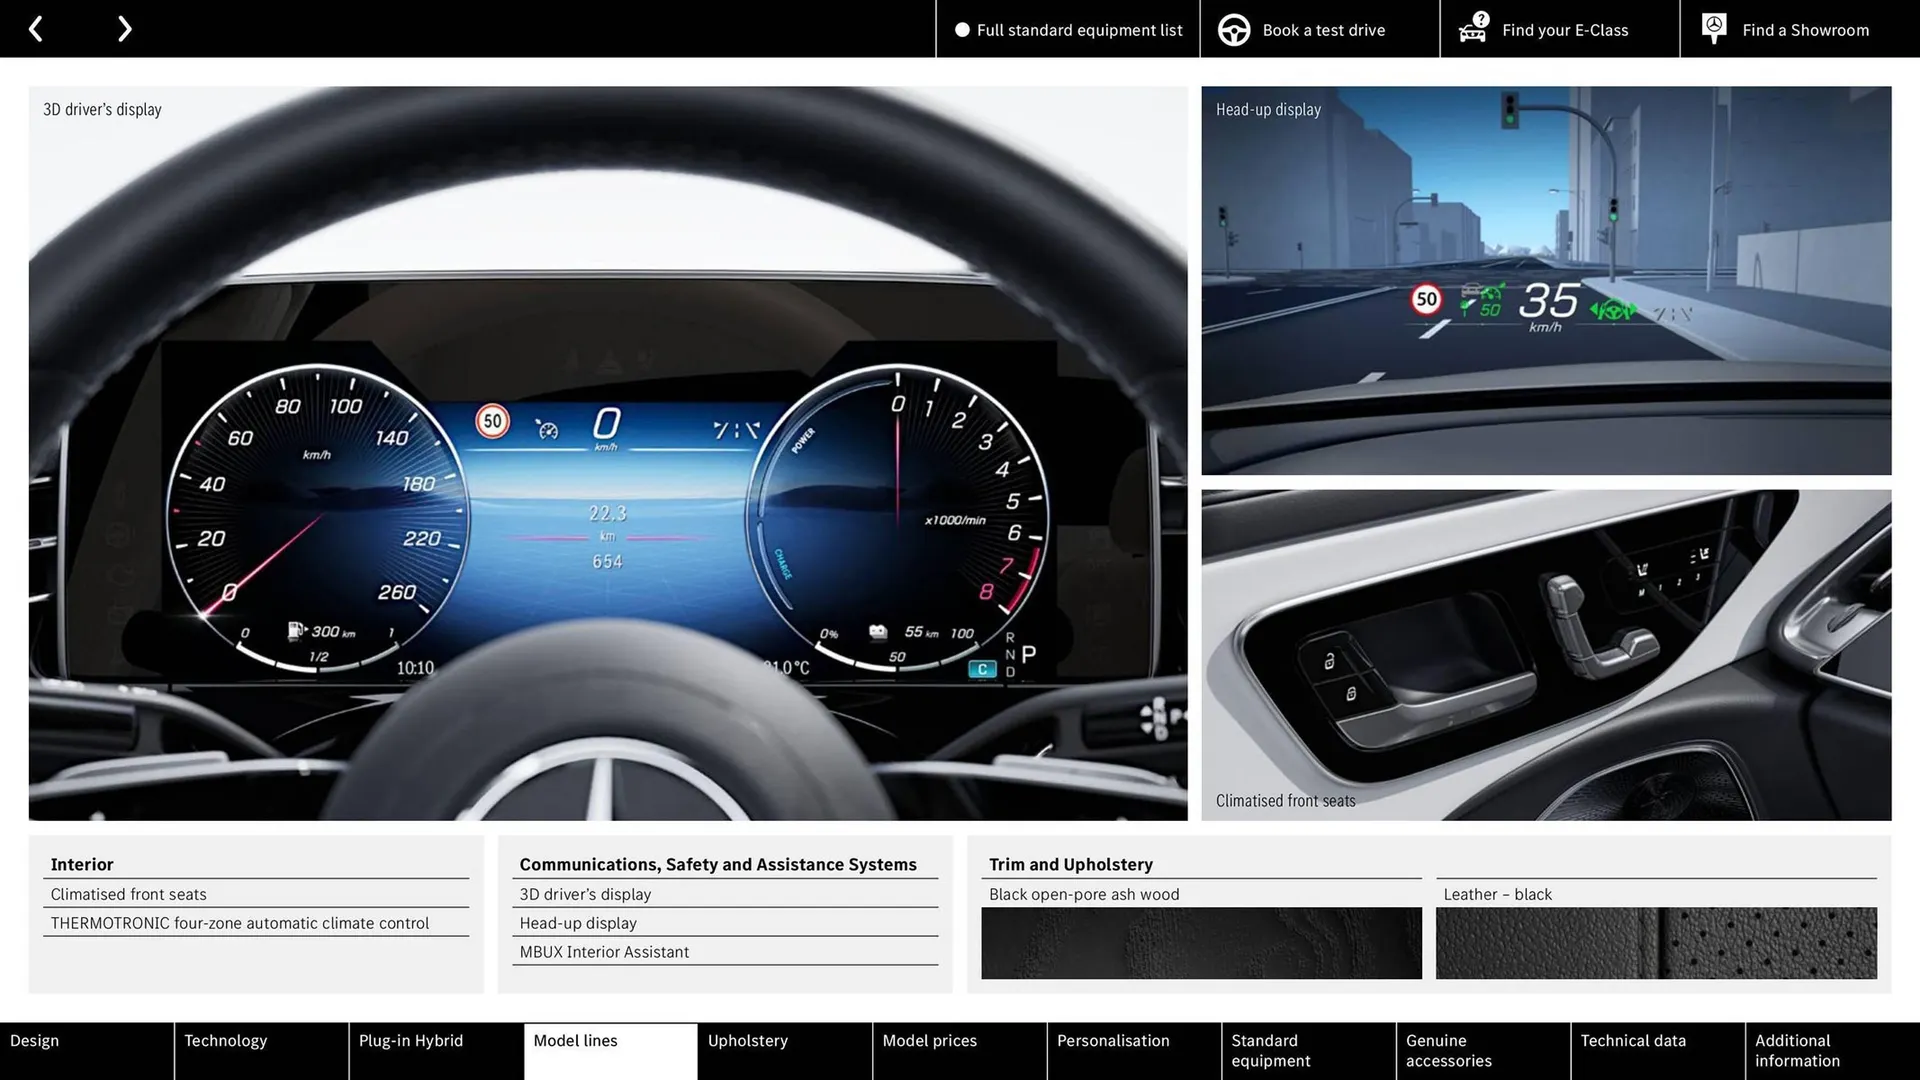Click the steering wheel icon beside Book a test drive

(1233, 29)
